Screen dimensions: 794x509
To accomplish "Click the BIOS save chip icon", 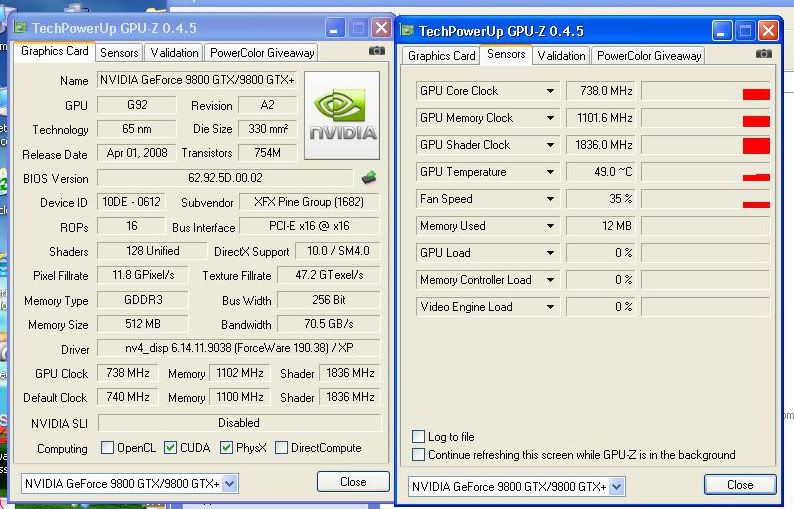I will pyautogui.click(x=369, y=177).
